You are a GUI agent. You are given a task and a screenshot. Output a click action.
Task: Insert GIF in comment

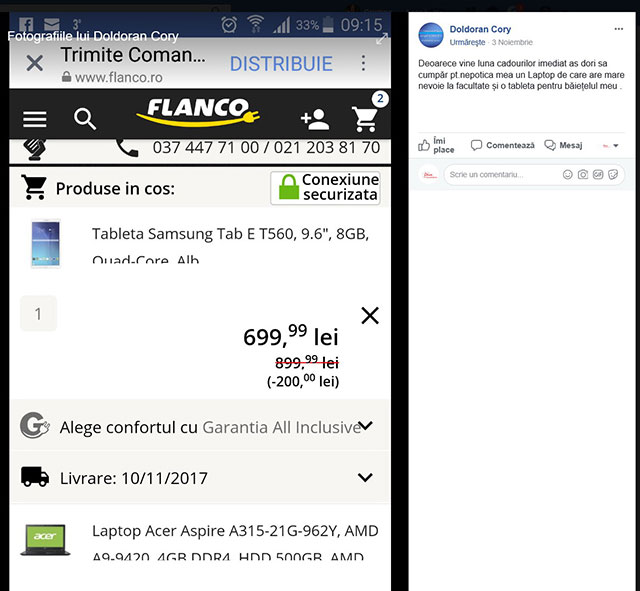598,175
